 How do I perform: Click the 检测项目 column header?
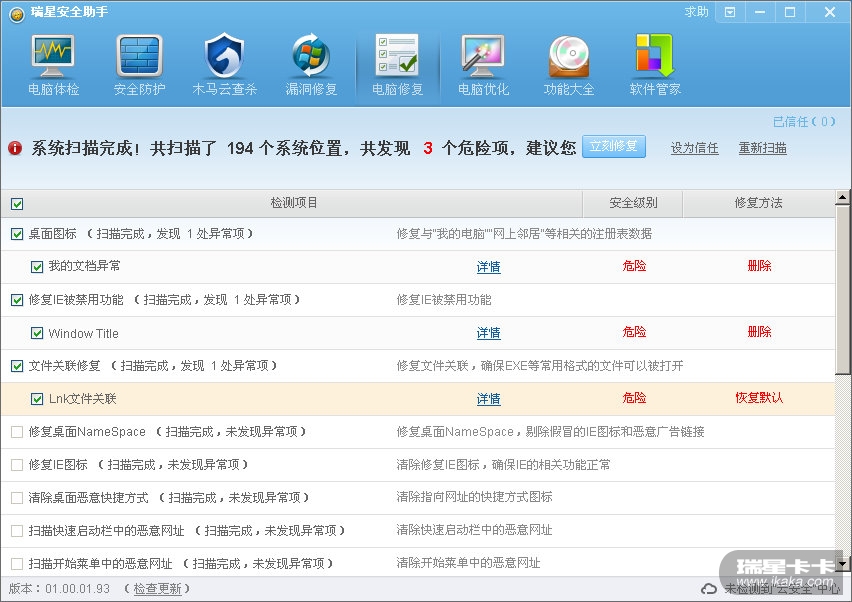click(294, 203)
